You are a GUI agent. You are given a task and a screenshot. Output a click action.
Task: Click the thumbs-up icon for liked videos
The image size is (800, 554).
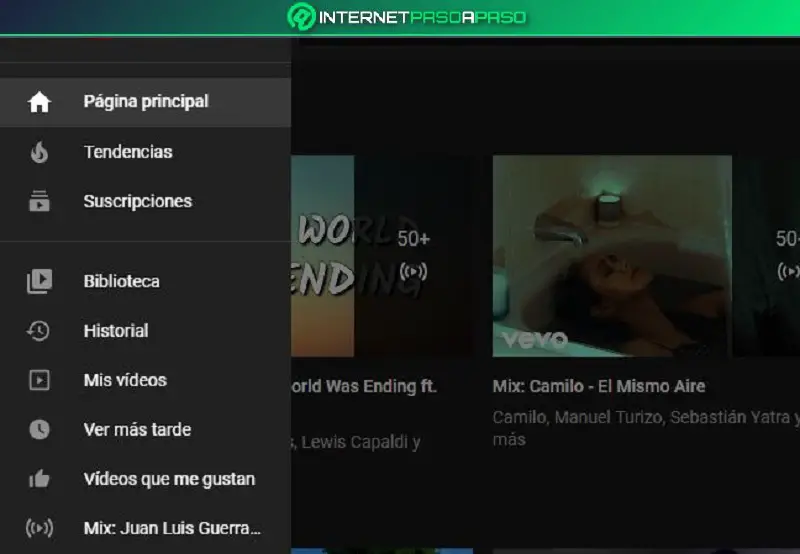tap(39, 479)
